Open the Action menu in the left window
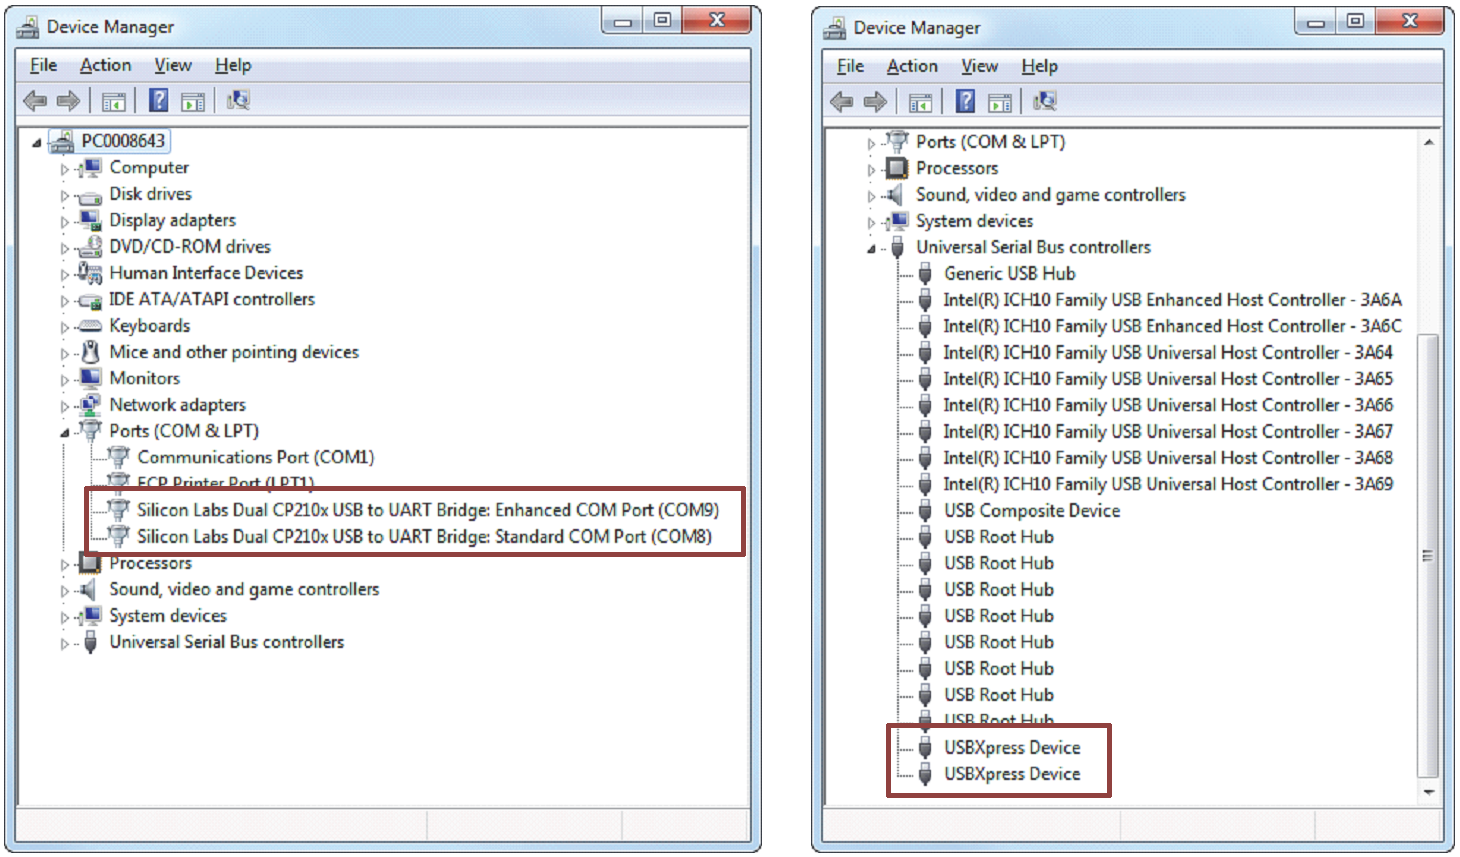The width and height of the screenshot is (1460, 857). click(105, 65)
